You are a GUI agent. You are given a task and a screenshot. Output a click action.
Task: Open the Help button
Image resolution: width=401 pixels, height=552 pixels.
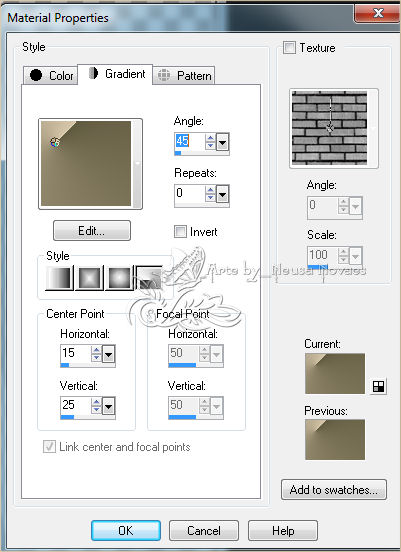(283, 531)
